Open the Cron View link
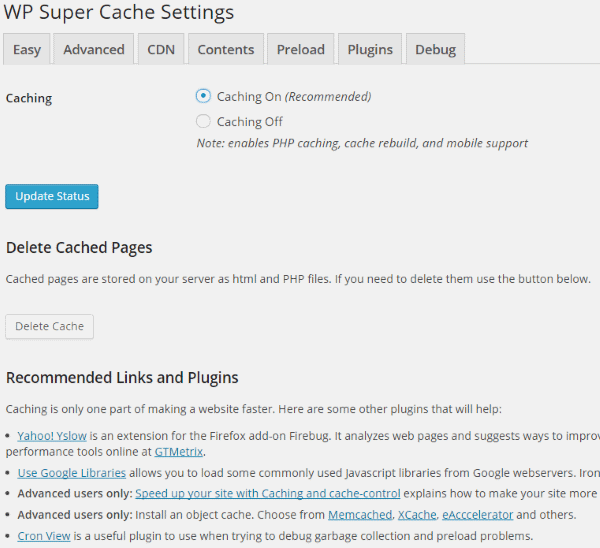The width and height of the screenshot is (600, 548). [44, 536]
